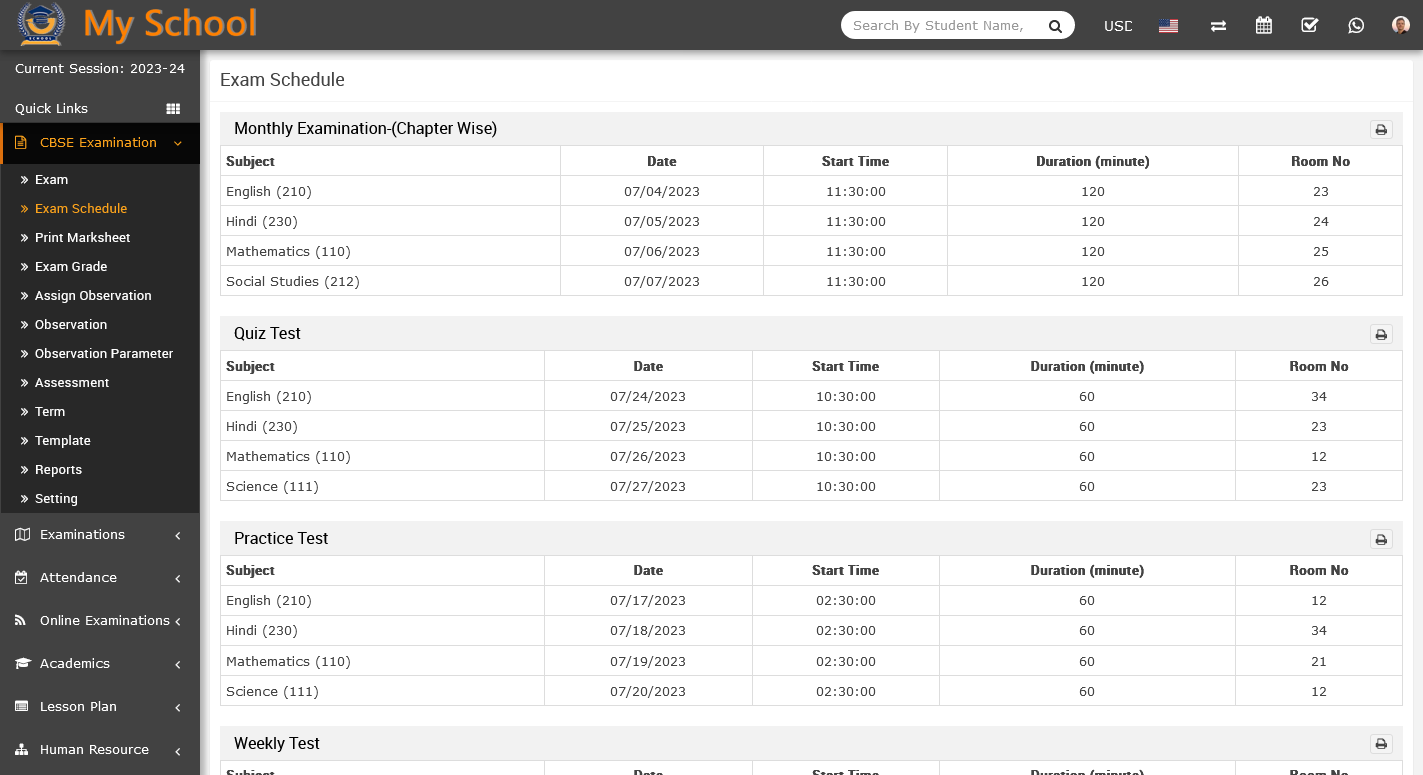1423x775 pixels.
Task: Print the Monthly Examination schedule
Action: [x=1381, y=130]
